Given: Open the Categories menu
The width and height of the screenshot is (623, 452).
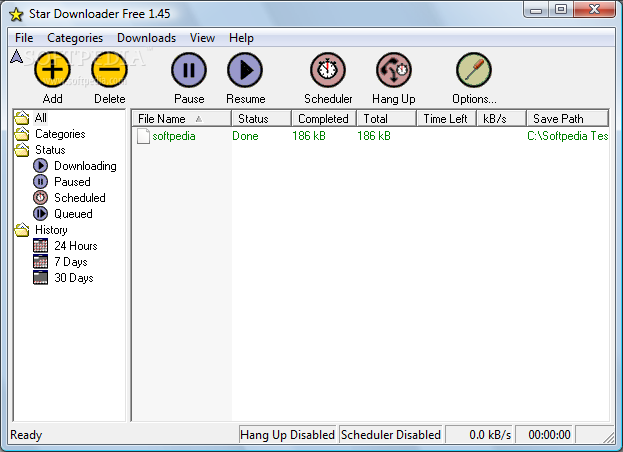Looking at the screenshot, I should pyautogui.click(x=75, y=38).
